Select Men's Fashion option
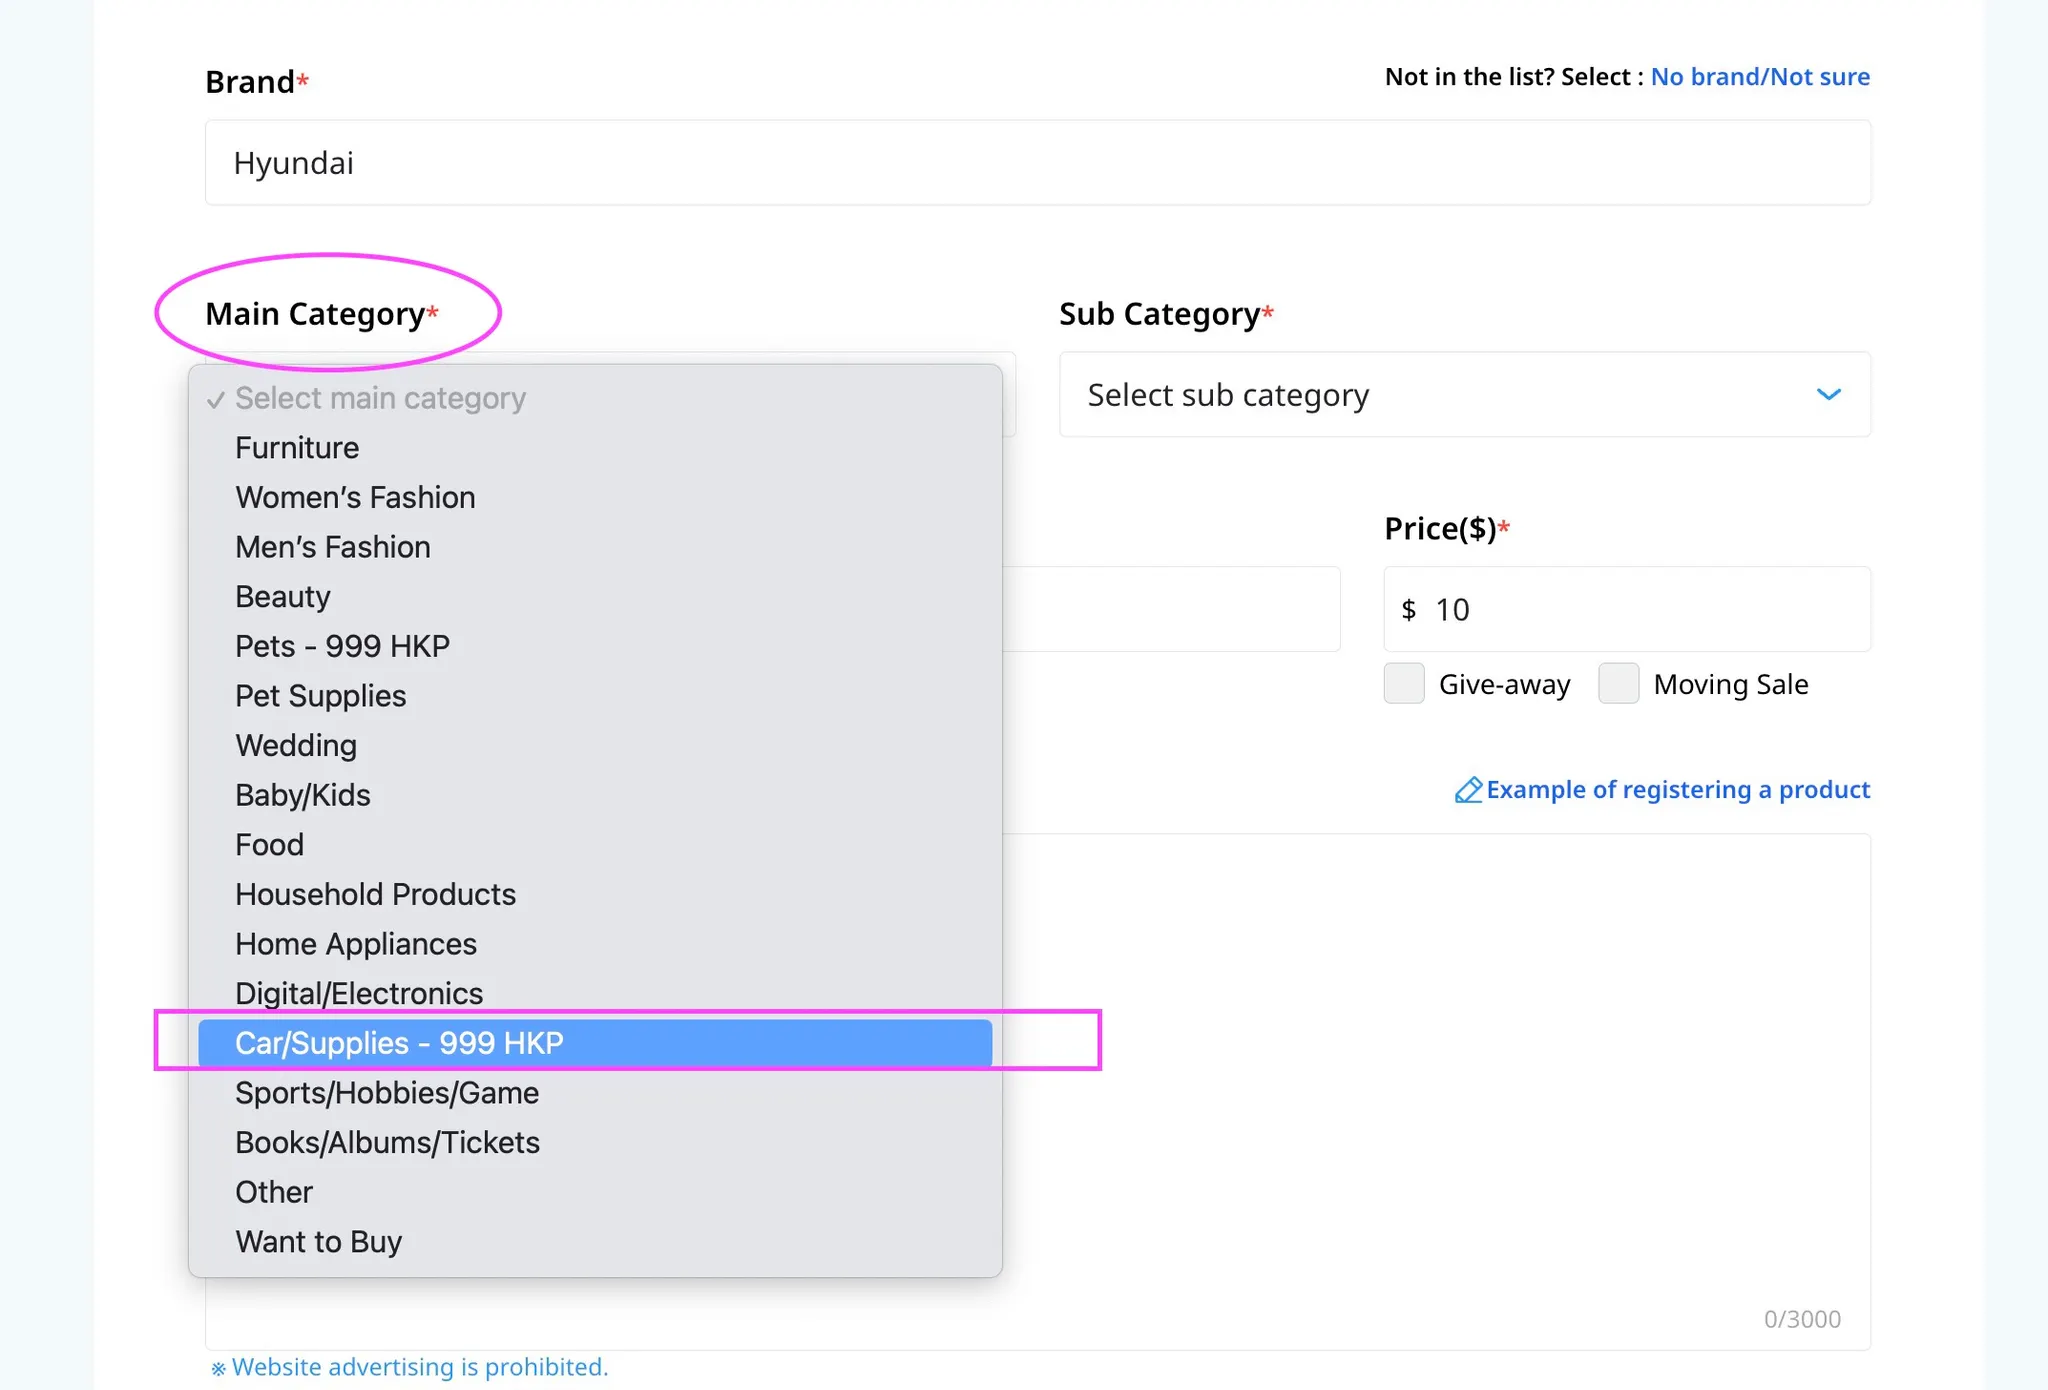Screen dimensions: 2048x1390 pyautogui.click(x=333, y=547)
